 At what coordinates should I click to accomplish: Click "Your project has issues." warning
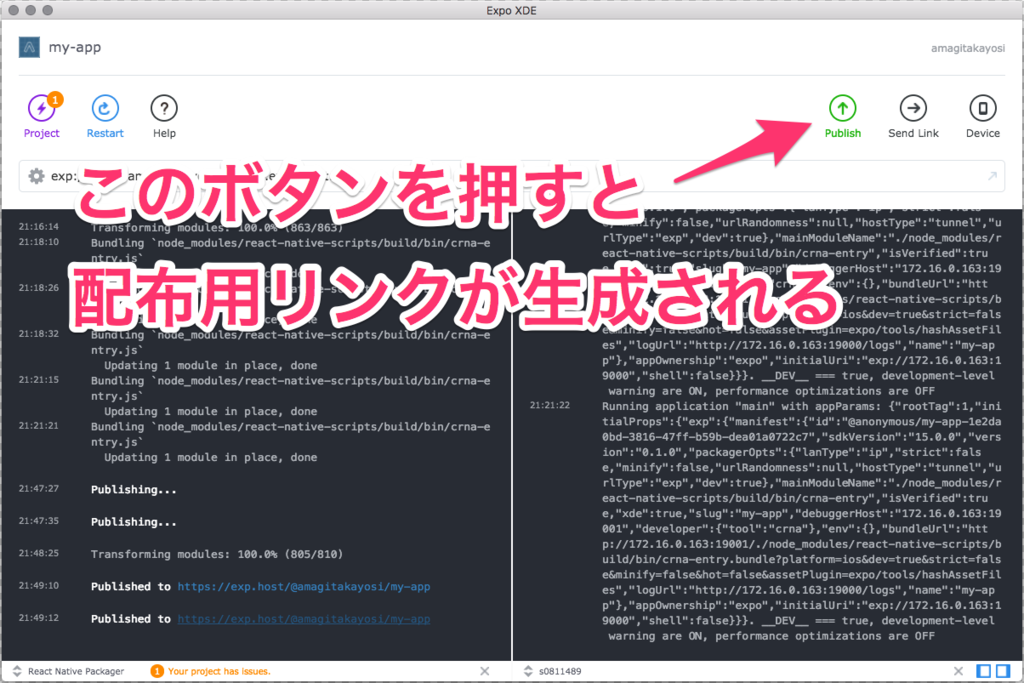219,671
